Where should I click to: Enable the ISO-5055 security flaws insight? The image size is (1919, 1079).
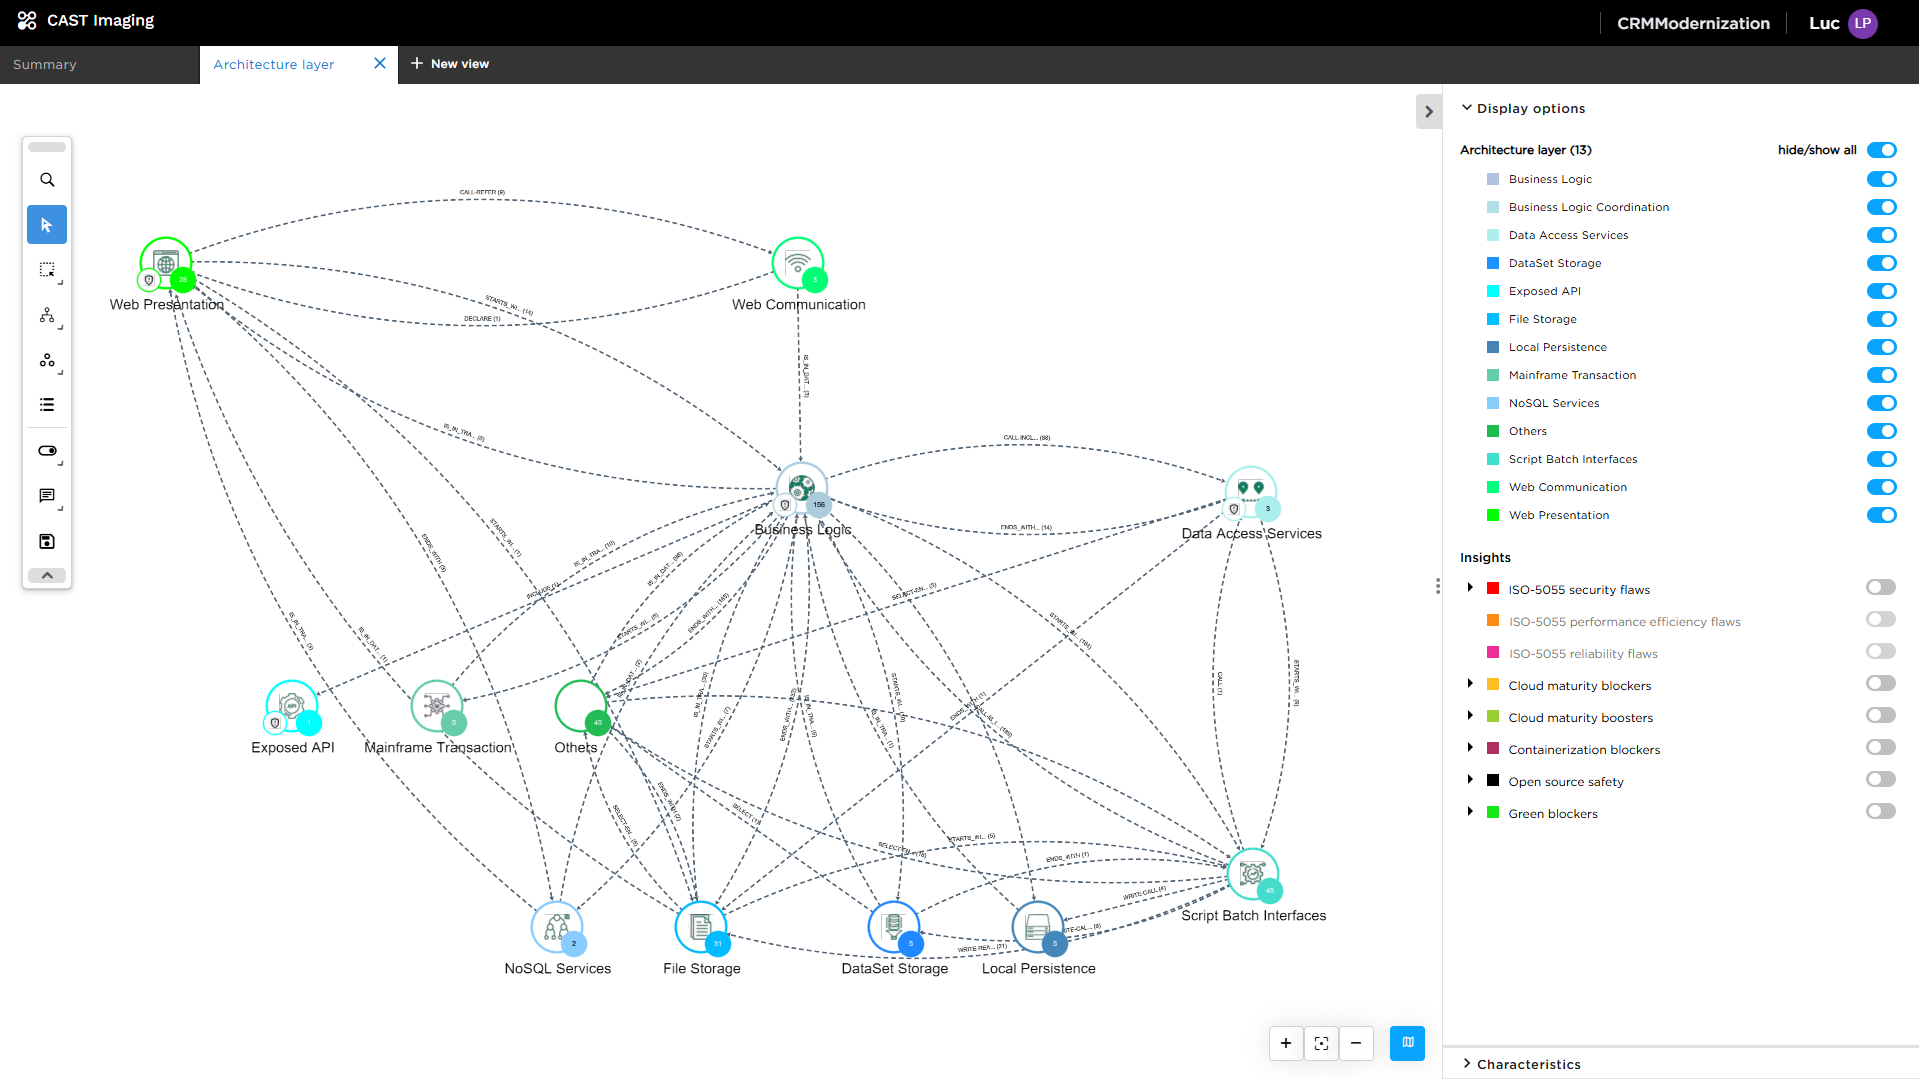[1880, 588]
